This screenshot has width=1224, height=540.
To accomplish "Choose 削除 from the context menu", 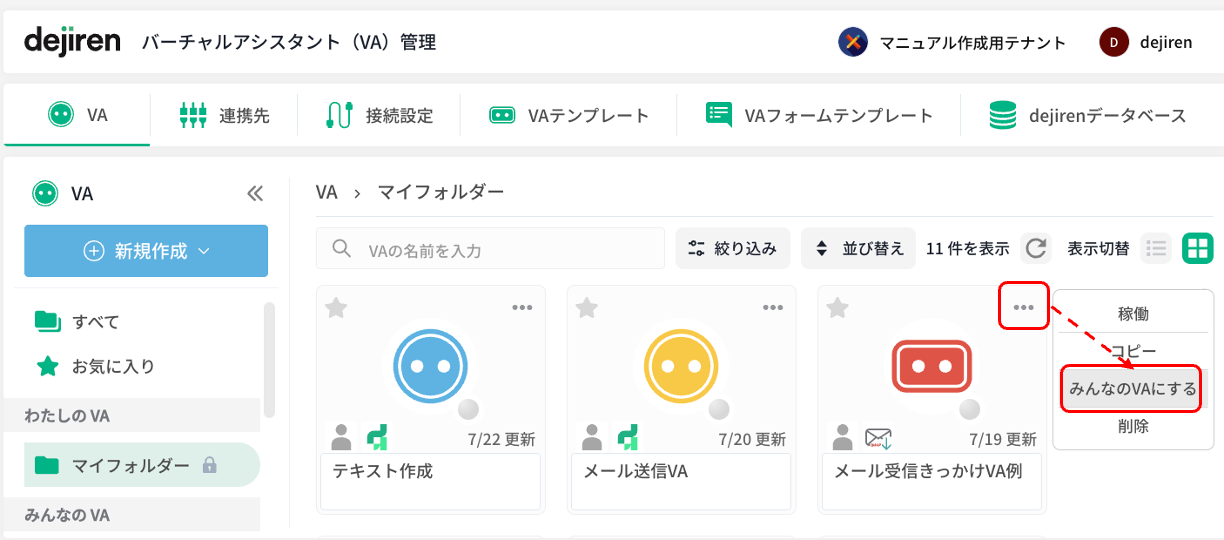I will pos(1133,427).
